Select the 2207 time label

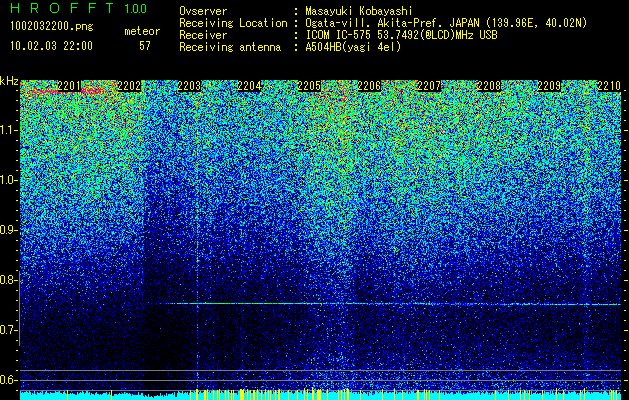(429, 86)
